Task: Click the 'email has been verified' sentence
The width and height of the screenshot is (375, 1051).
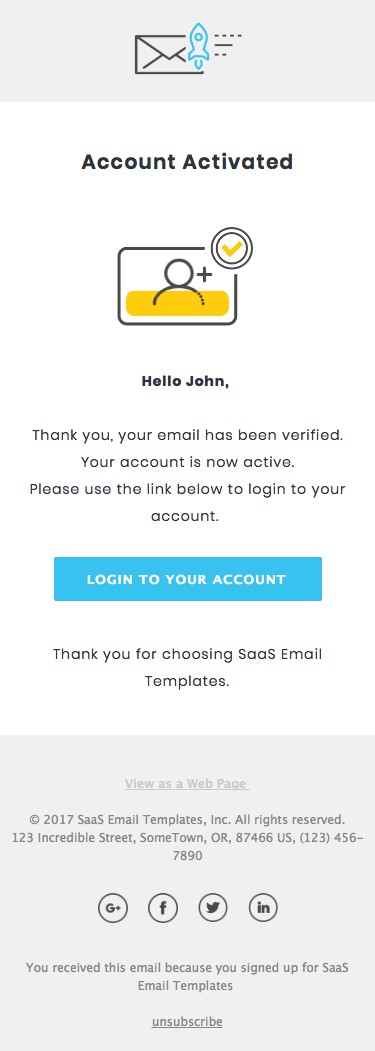Action: [x=187, y=436]
